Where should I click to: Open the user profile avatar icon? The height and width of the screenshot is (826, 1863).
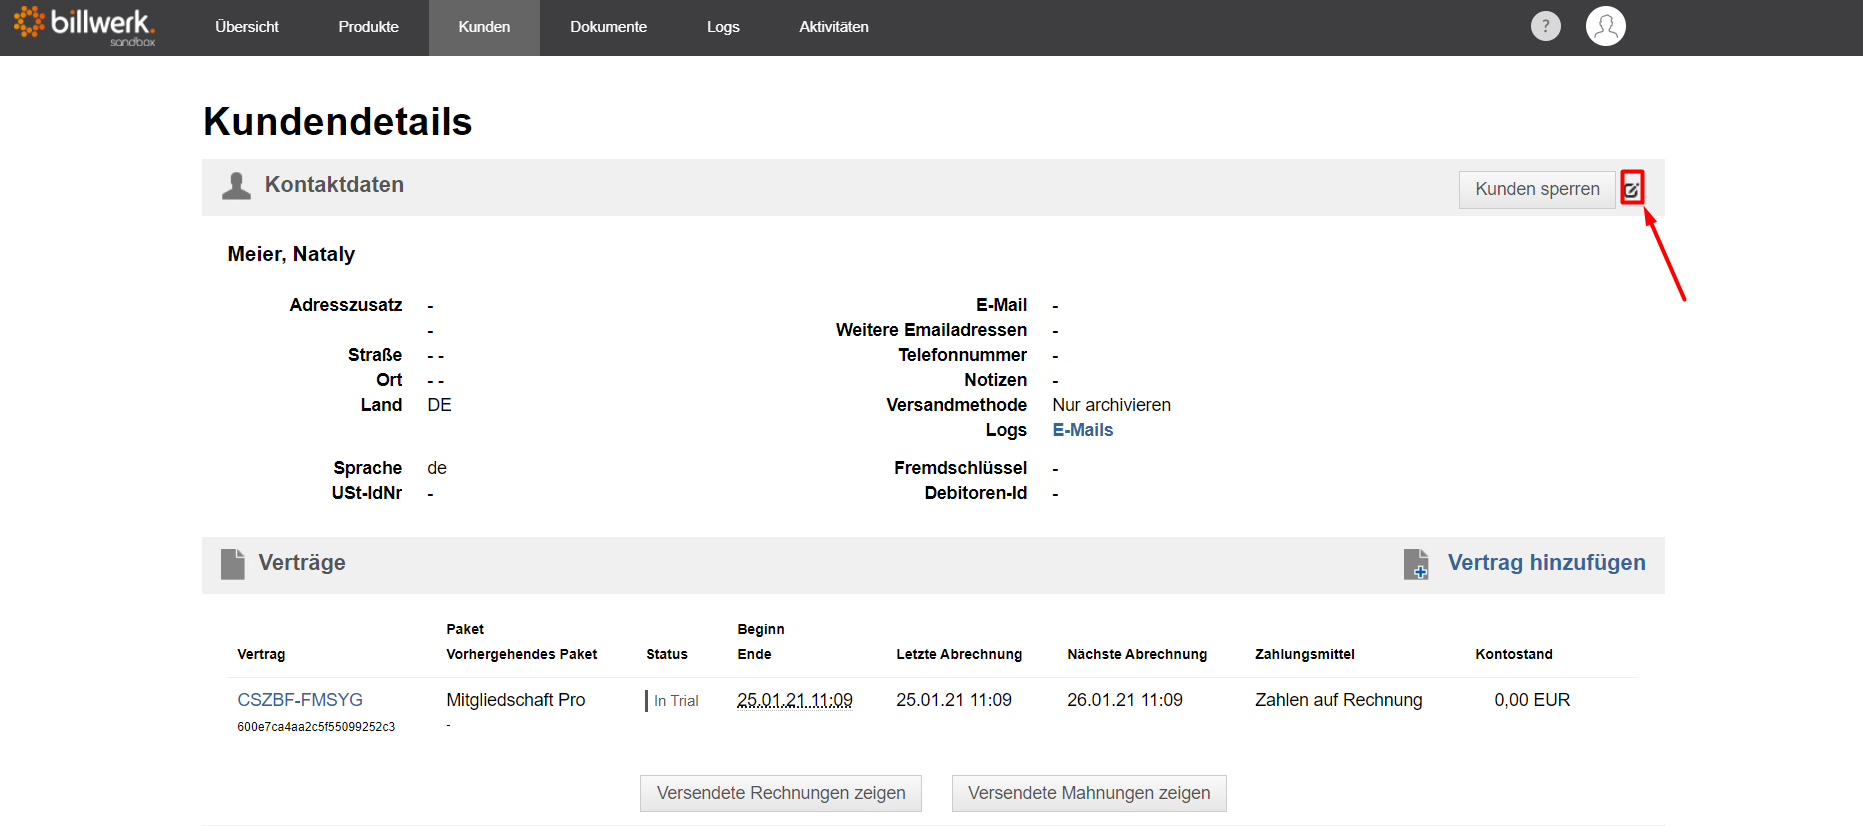(1605, 26)
